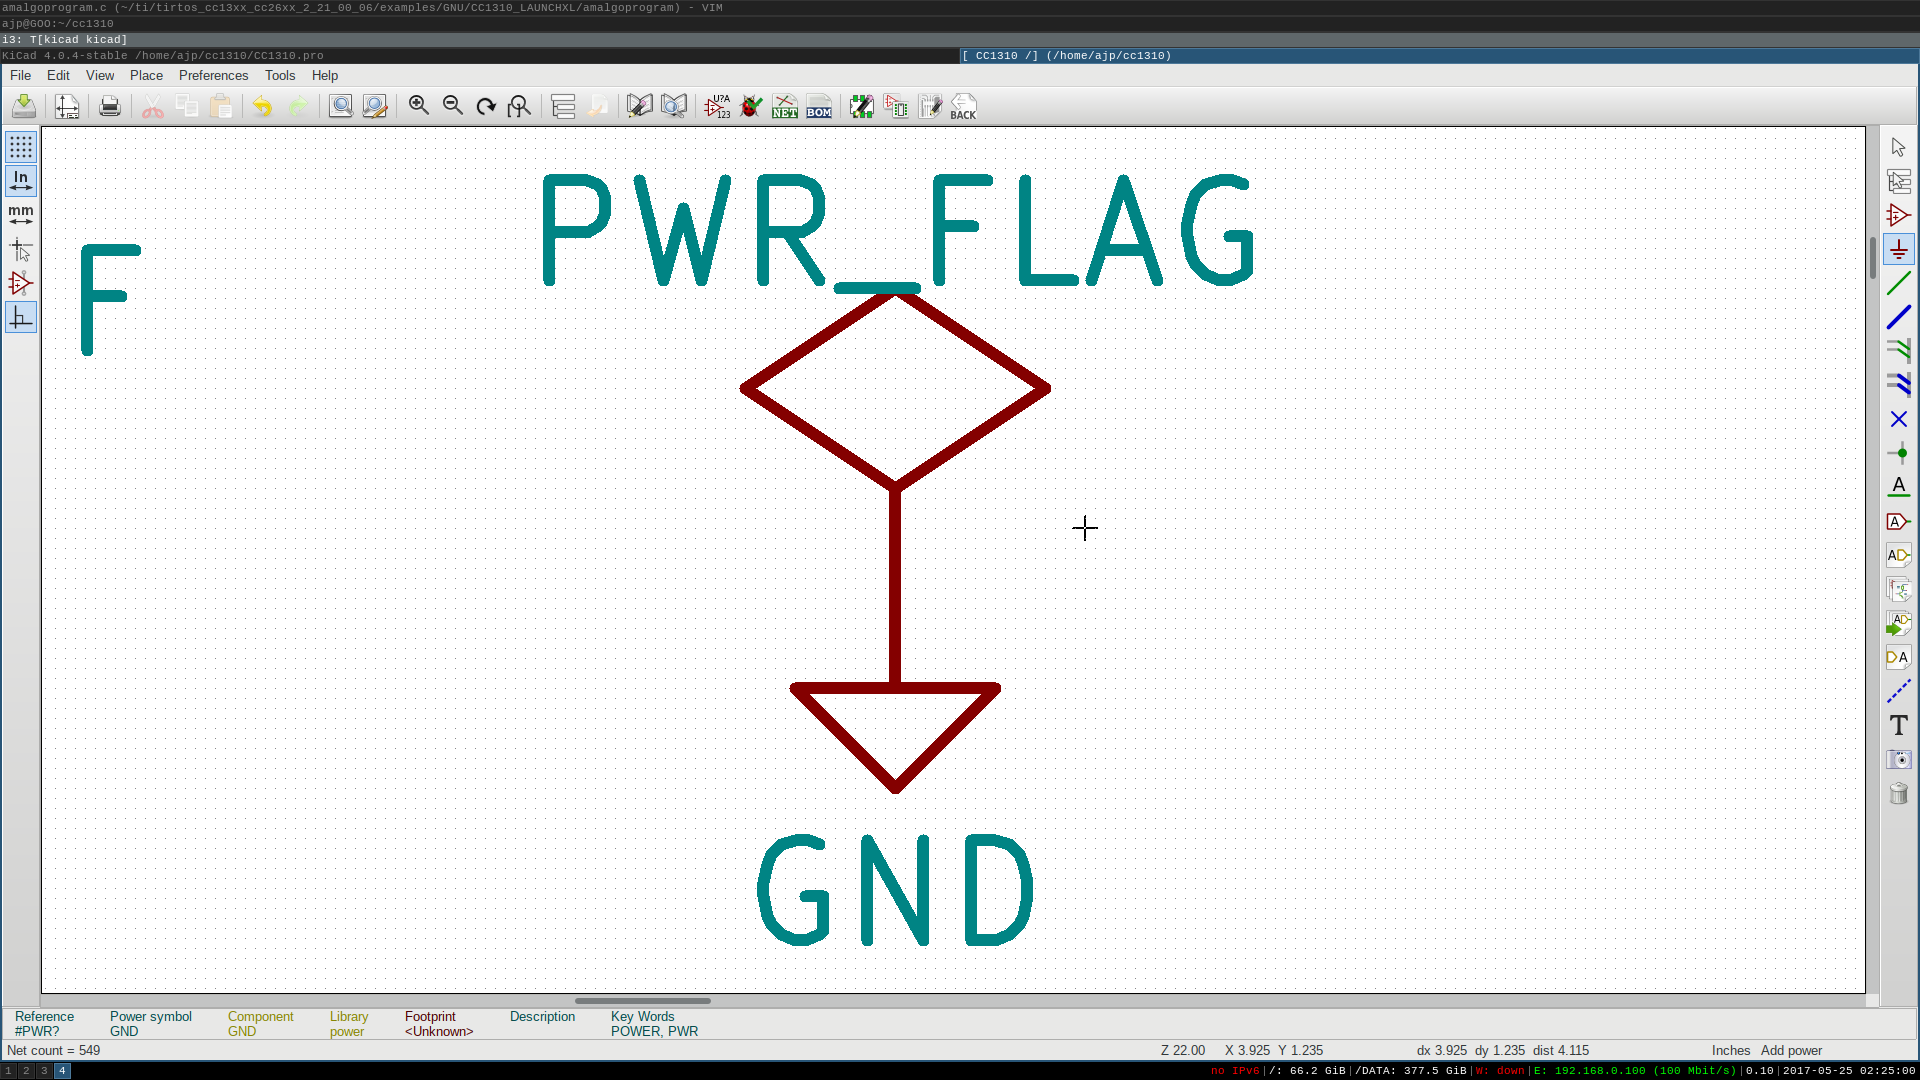Image resolution: width=1920 pixels, height=1080 pixels.
Task: Run CvPcb footprint association
Action: 896,106
